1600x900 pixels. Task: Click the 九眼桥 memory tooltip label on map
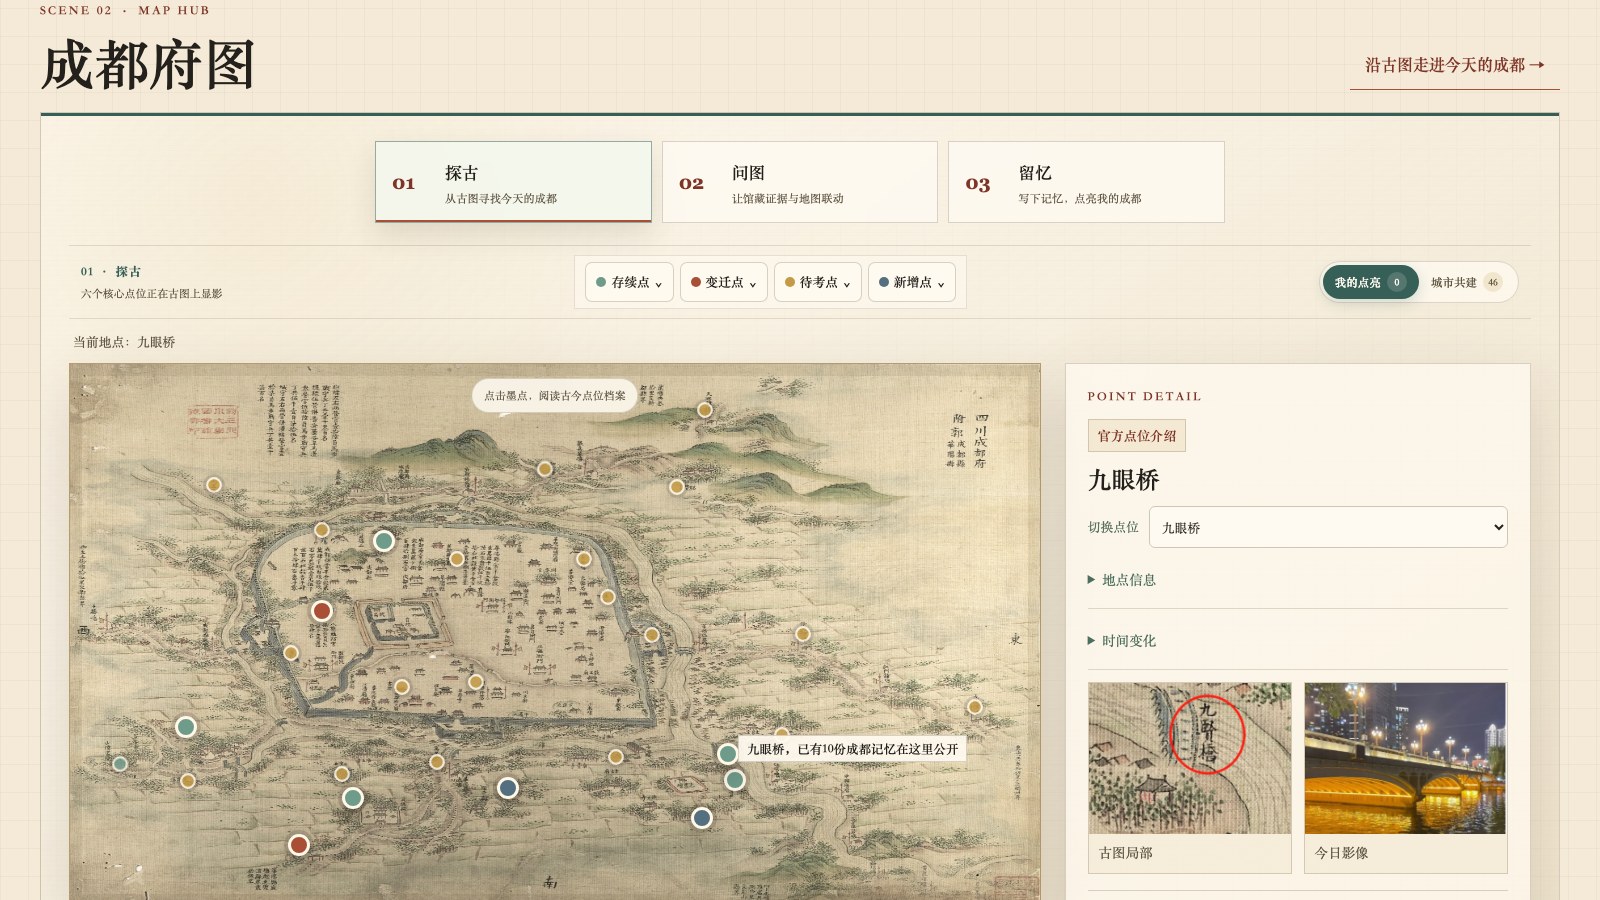tap(852, 749)
